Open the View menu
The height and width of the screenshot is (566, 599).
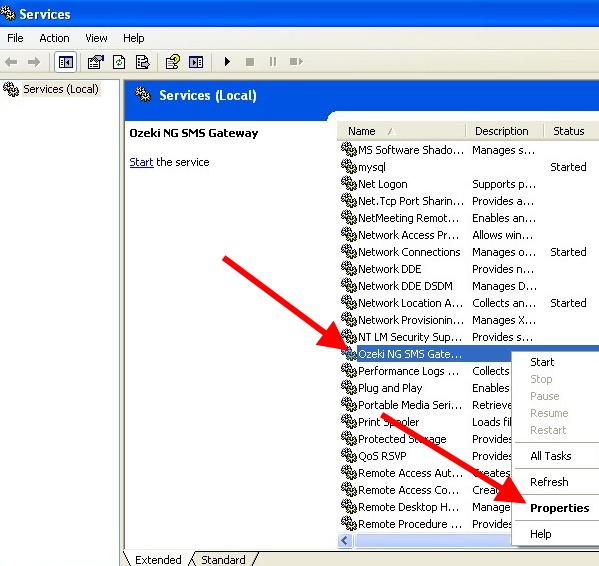pyautogui.click(x=96, y=38)
